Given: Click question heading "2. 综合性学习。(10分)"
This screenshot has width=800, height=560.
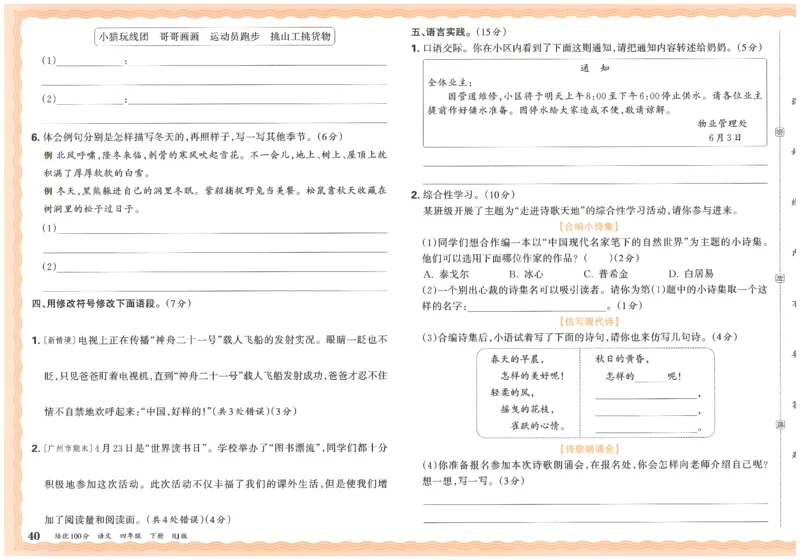Looking at the screenshot, I should click(463, 195).
